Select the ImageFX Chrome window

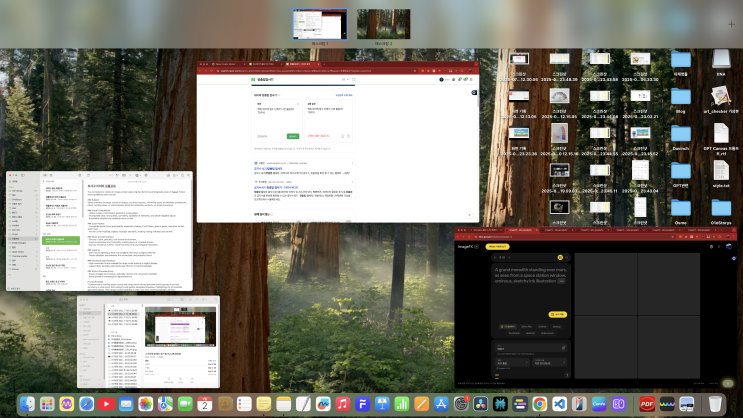(598, 307)
